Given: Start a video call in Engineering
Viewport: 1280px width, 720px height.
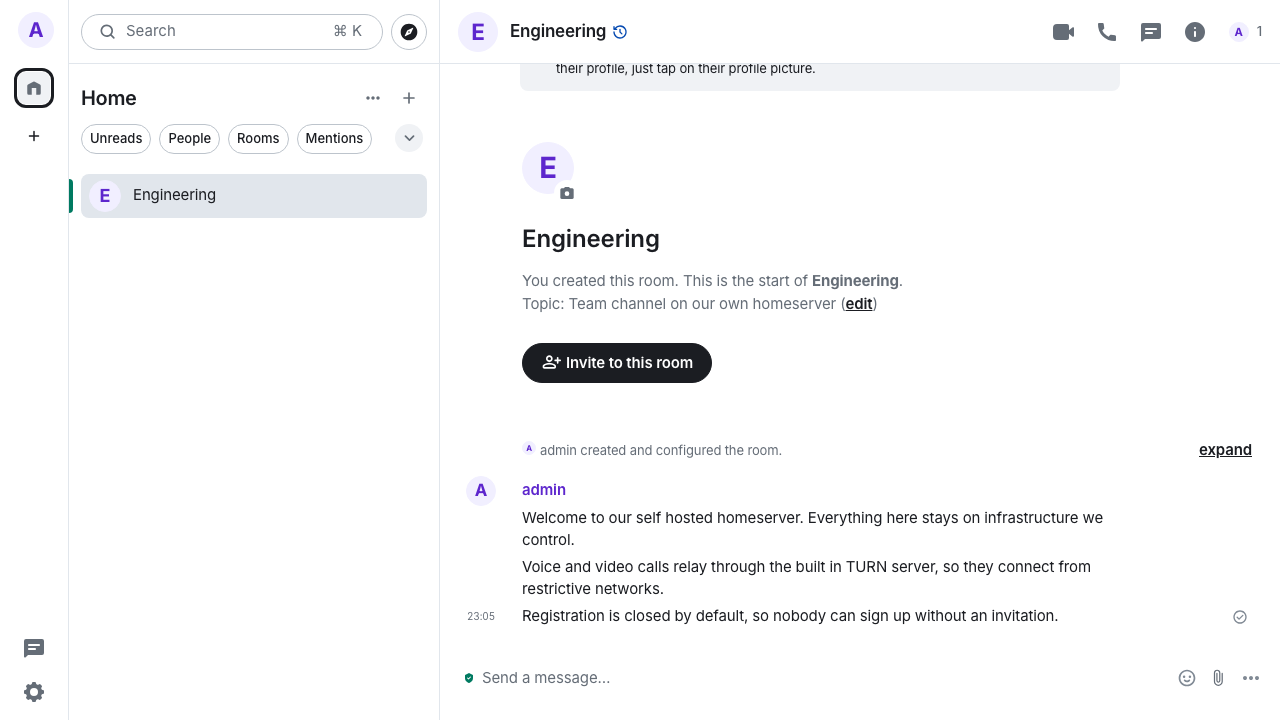Looking at the screenshot, I should [x=1063, y=32].
